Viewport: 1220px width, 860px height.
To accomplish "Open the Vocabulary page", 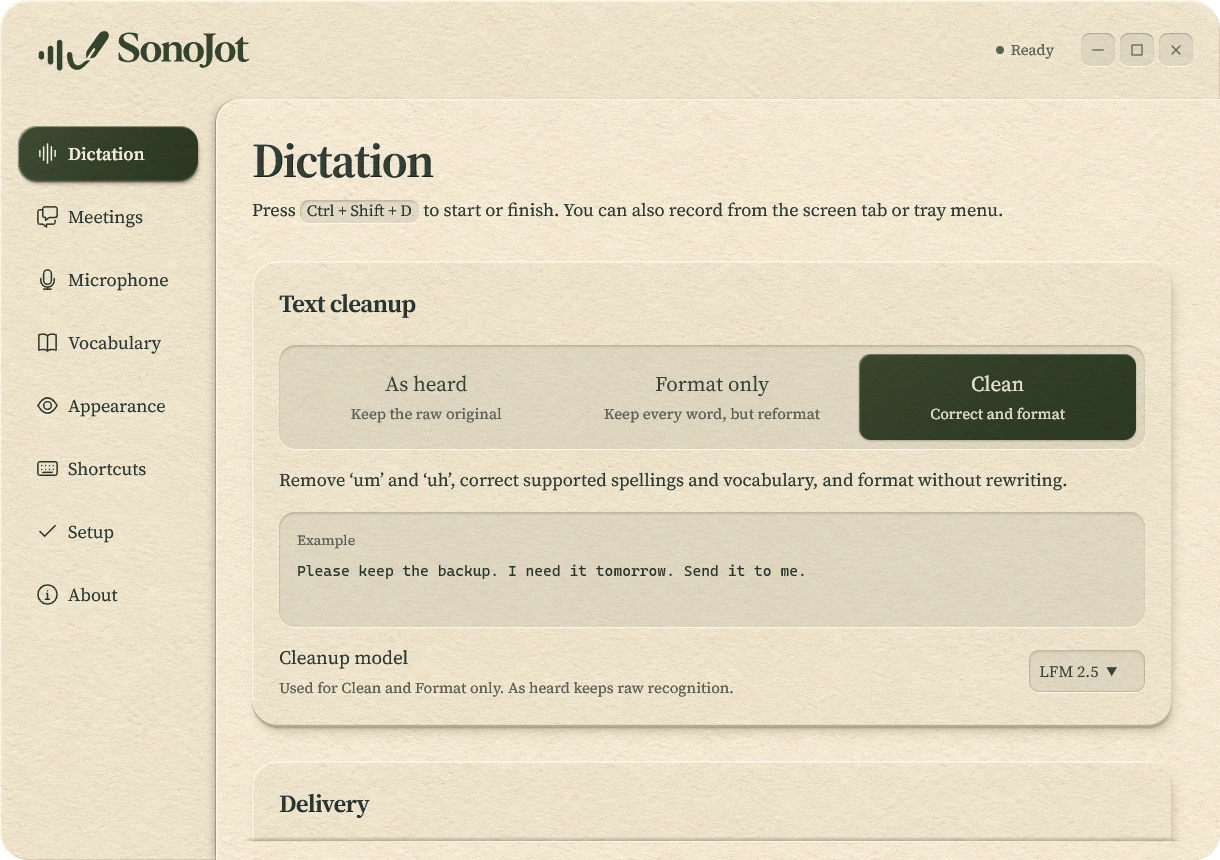I will [x=108, y=343].
